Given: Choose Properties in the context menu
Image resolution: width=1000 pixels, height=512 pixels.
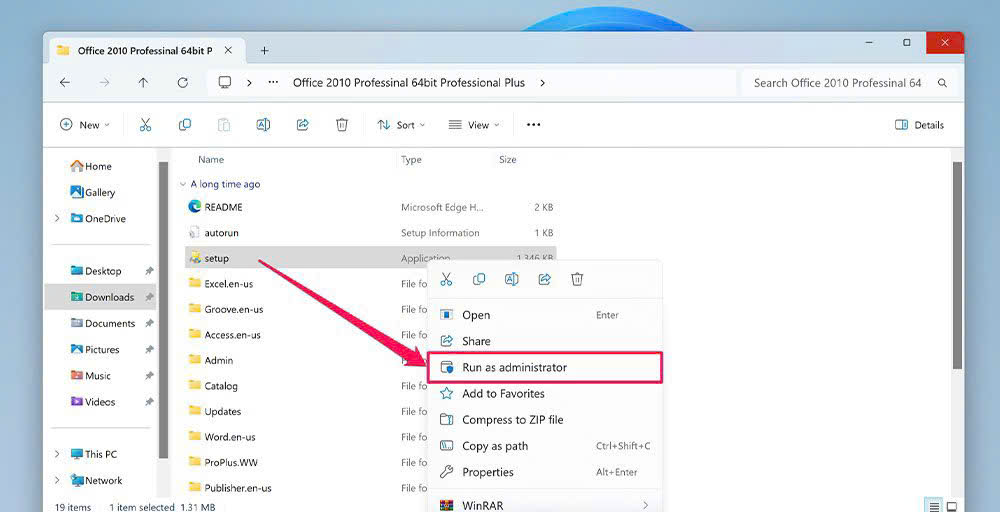Looking at the screenshot, I should [x=487, y=472].
